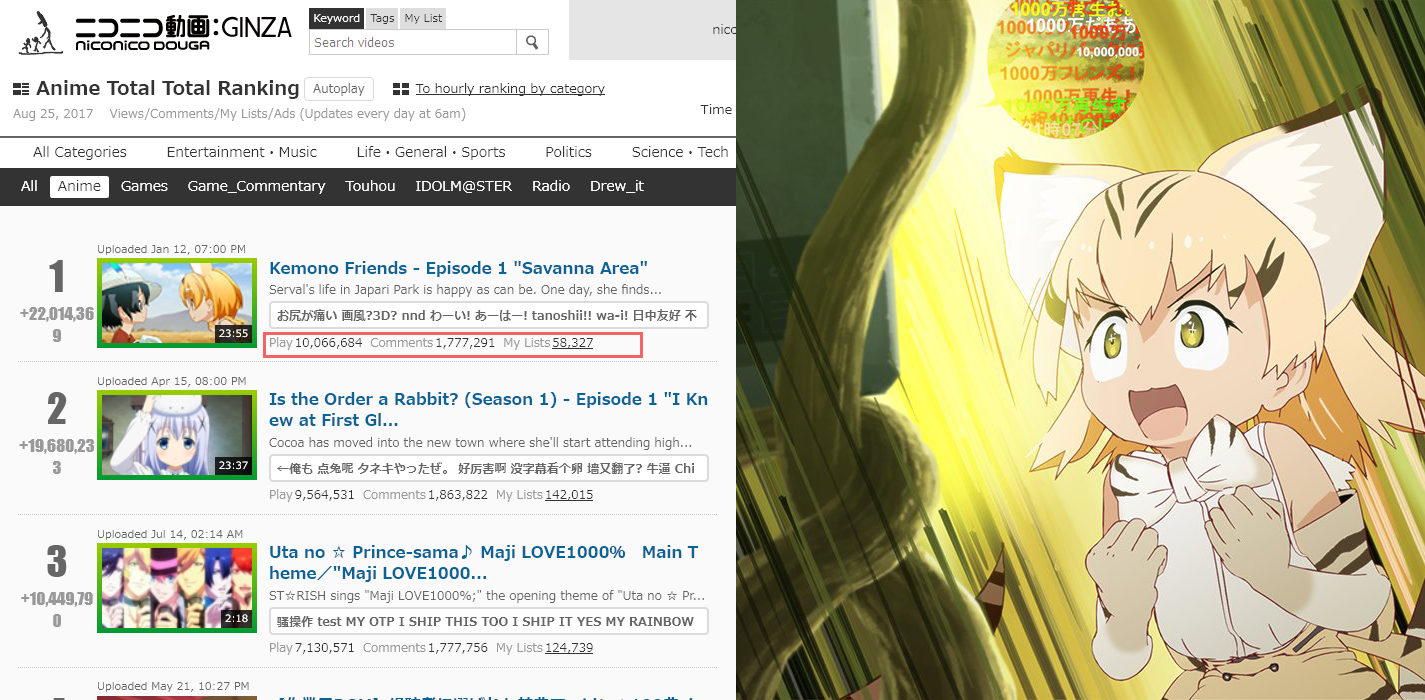
Task: Select the Tags search tab
Action: pyautogui.click(x=382, y=18)
